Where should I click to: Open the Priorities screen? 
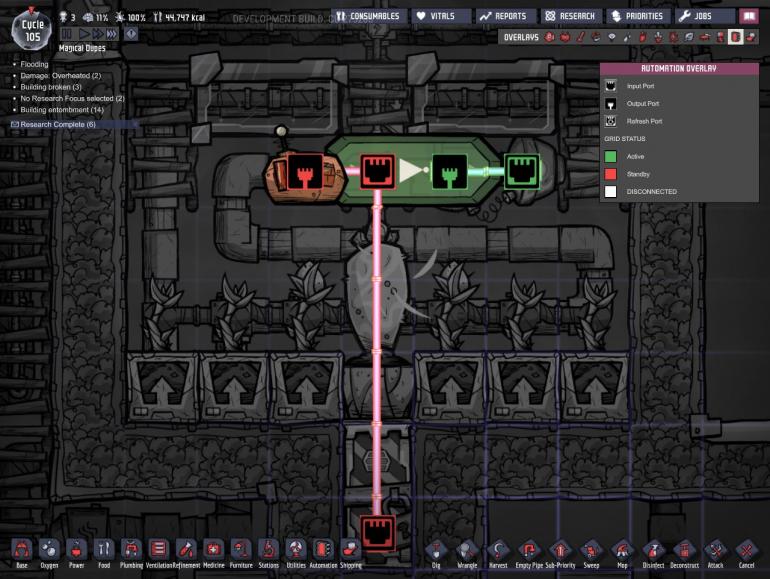(x=638, y=16)
